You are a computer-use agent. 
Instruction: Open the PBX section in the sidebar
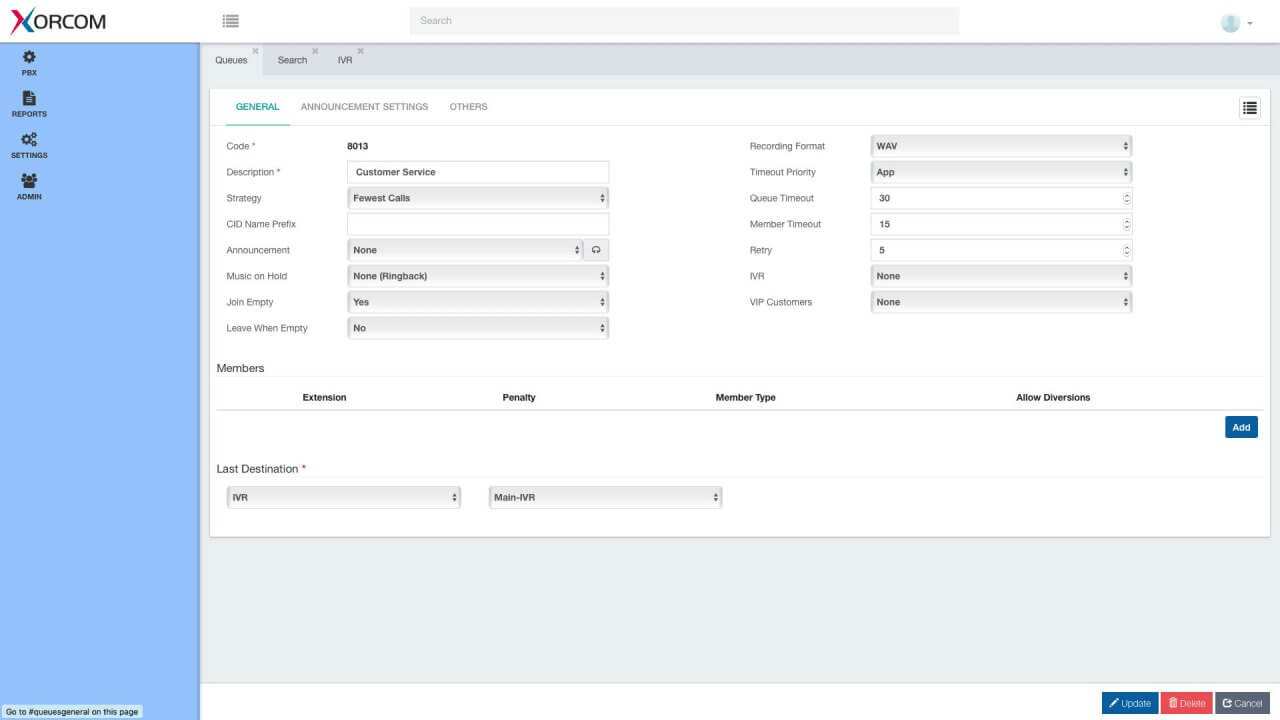[x=29, y=63]
